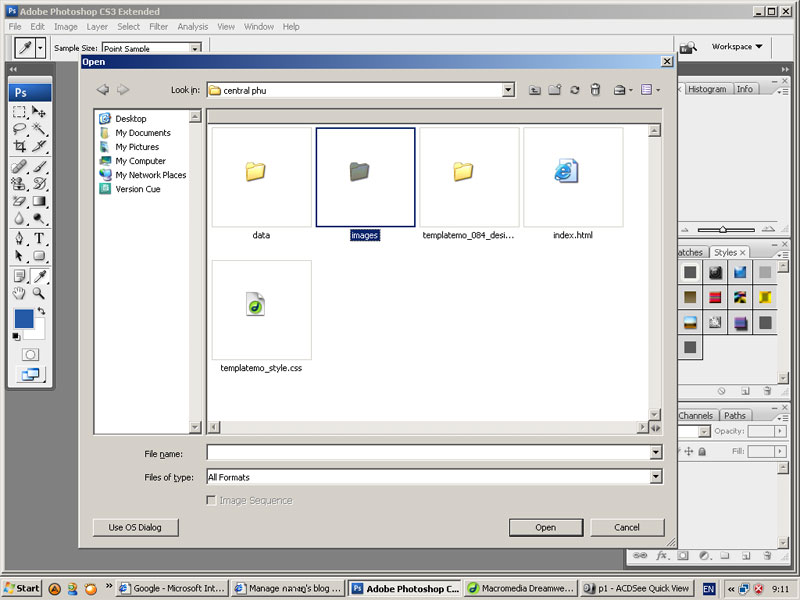Select the History Brush tool
Viewport: 800px width, 600px height.
pyautogui.click(x=39, y=184)
